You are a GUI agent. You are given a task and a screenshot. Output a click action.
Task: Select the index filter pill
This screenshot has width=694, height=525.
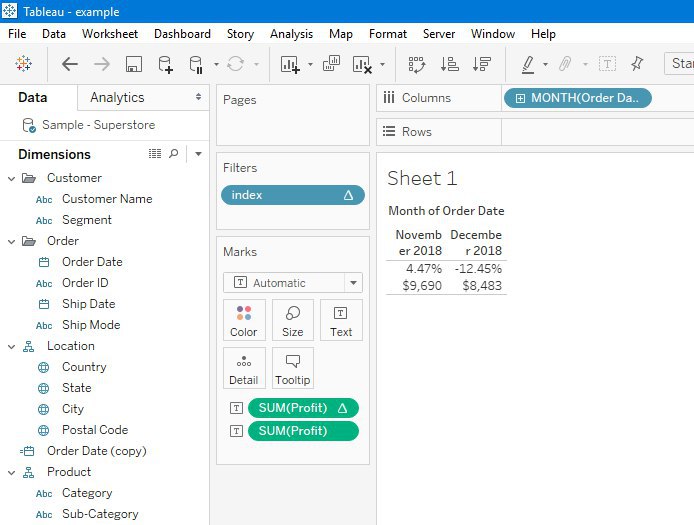[x=293, y=195]
